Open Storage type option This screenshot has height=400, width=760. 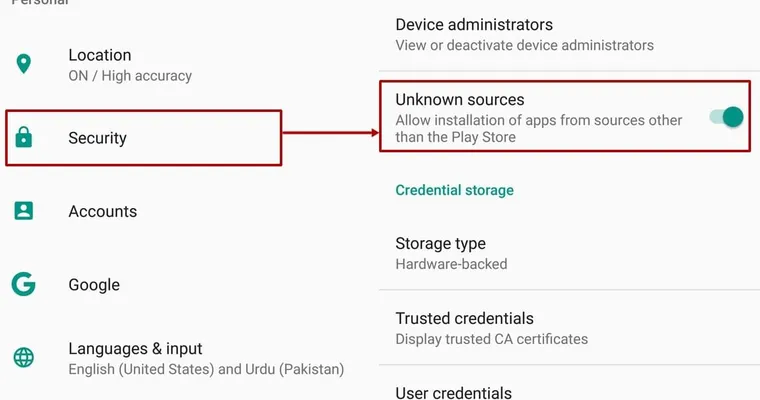coord(569,253)
